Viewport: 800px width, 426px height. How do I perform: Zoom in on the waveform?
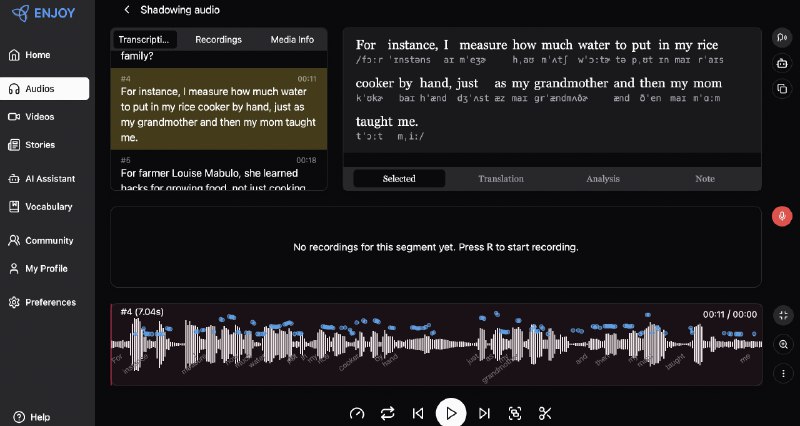point(782,344)
